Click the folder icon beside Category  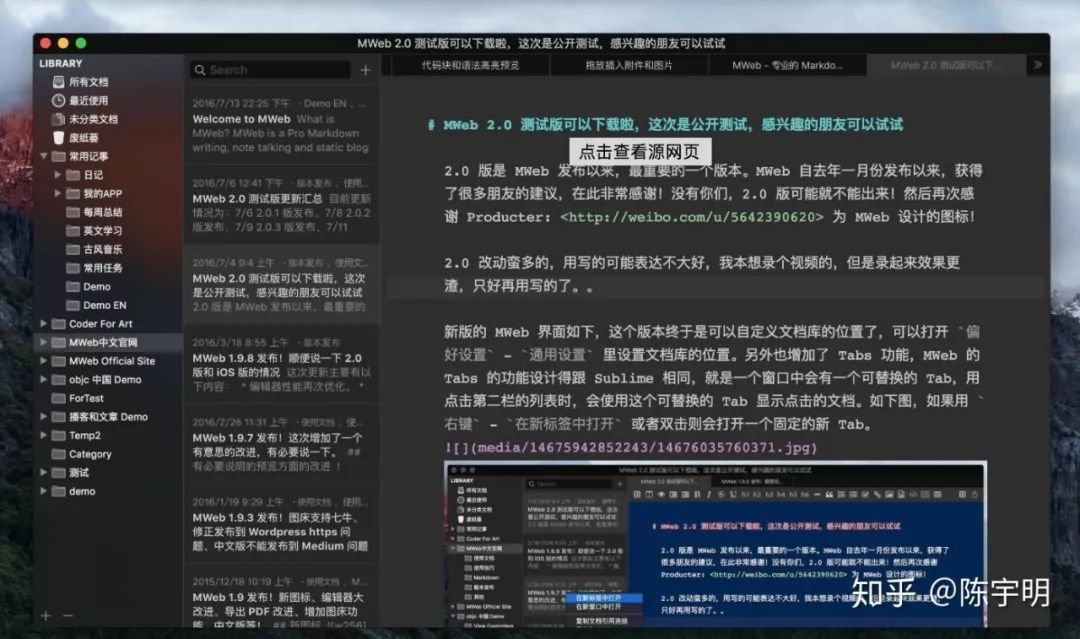tap(59, 454)
